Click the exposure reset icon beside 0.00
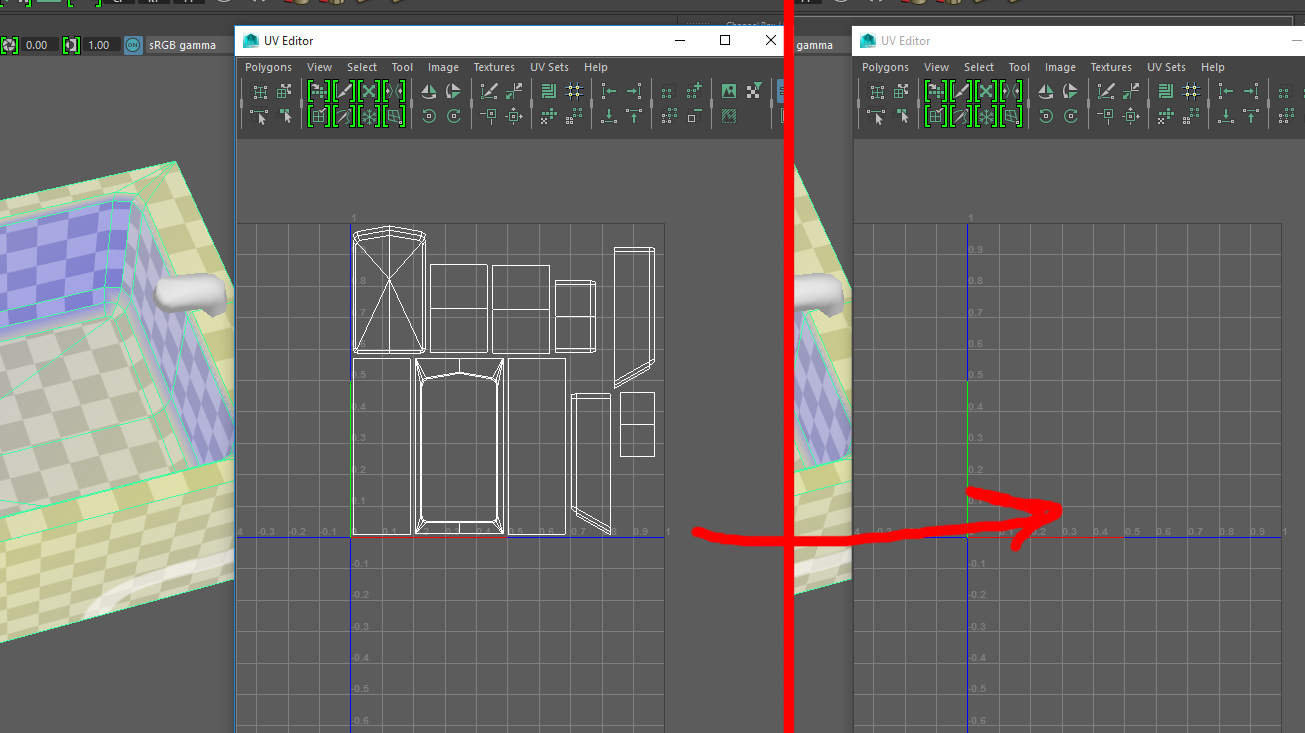The width and height of the screenshot is (1305, 733). 10,45
